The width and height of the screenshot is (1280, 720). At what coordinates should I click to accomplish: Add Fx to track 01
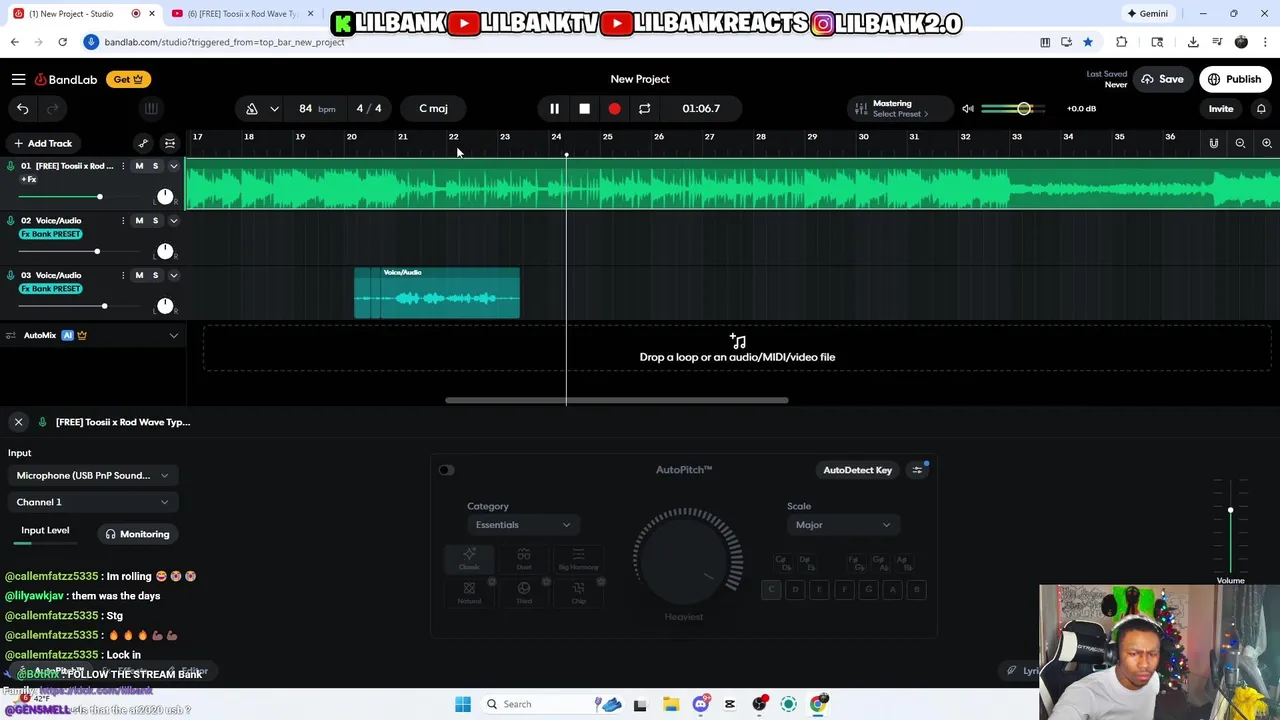29,179
